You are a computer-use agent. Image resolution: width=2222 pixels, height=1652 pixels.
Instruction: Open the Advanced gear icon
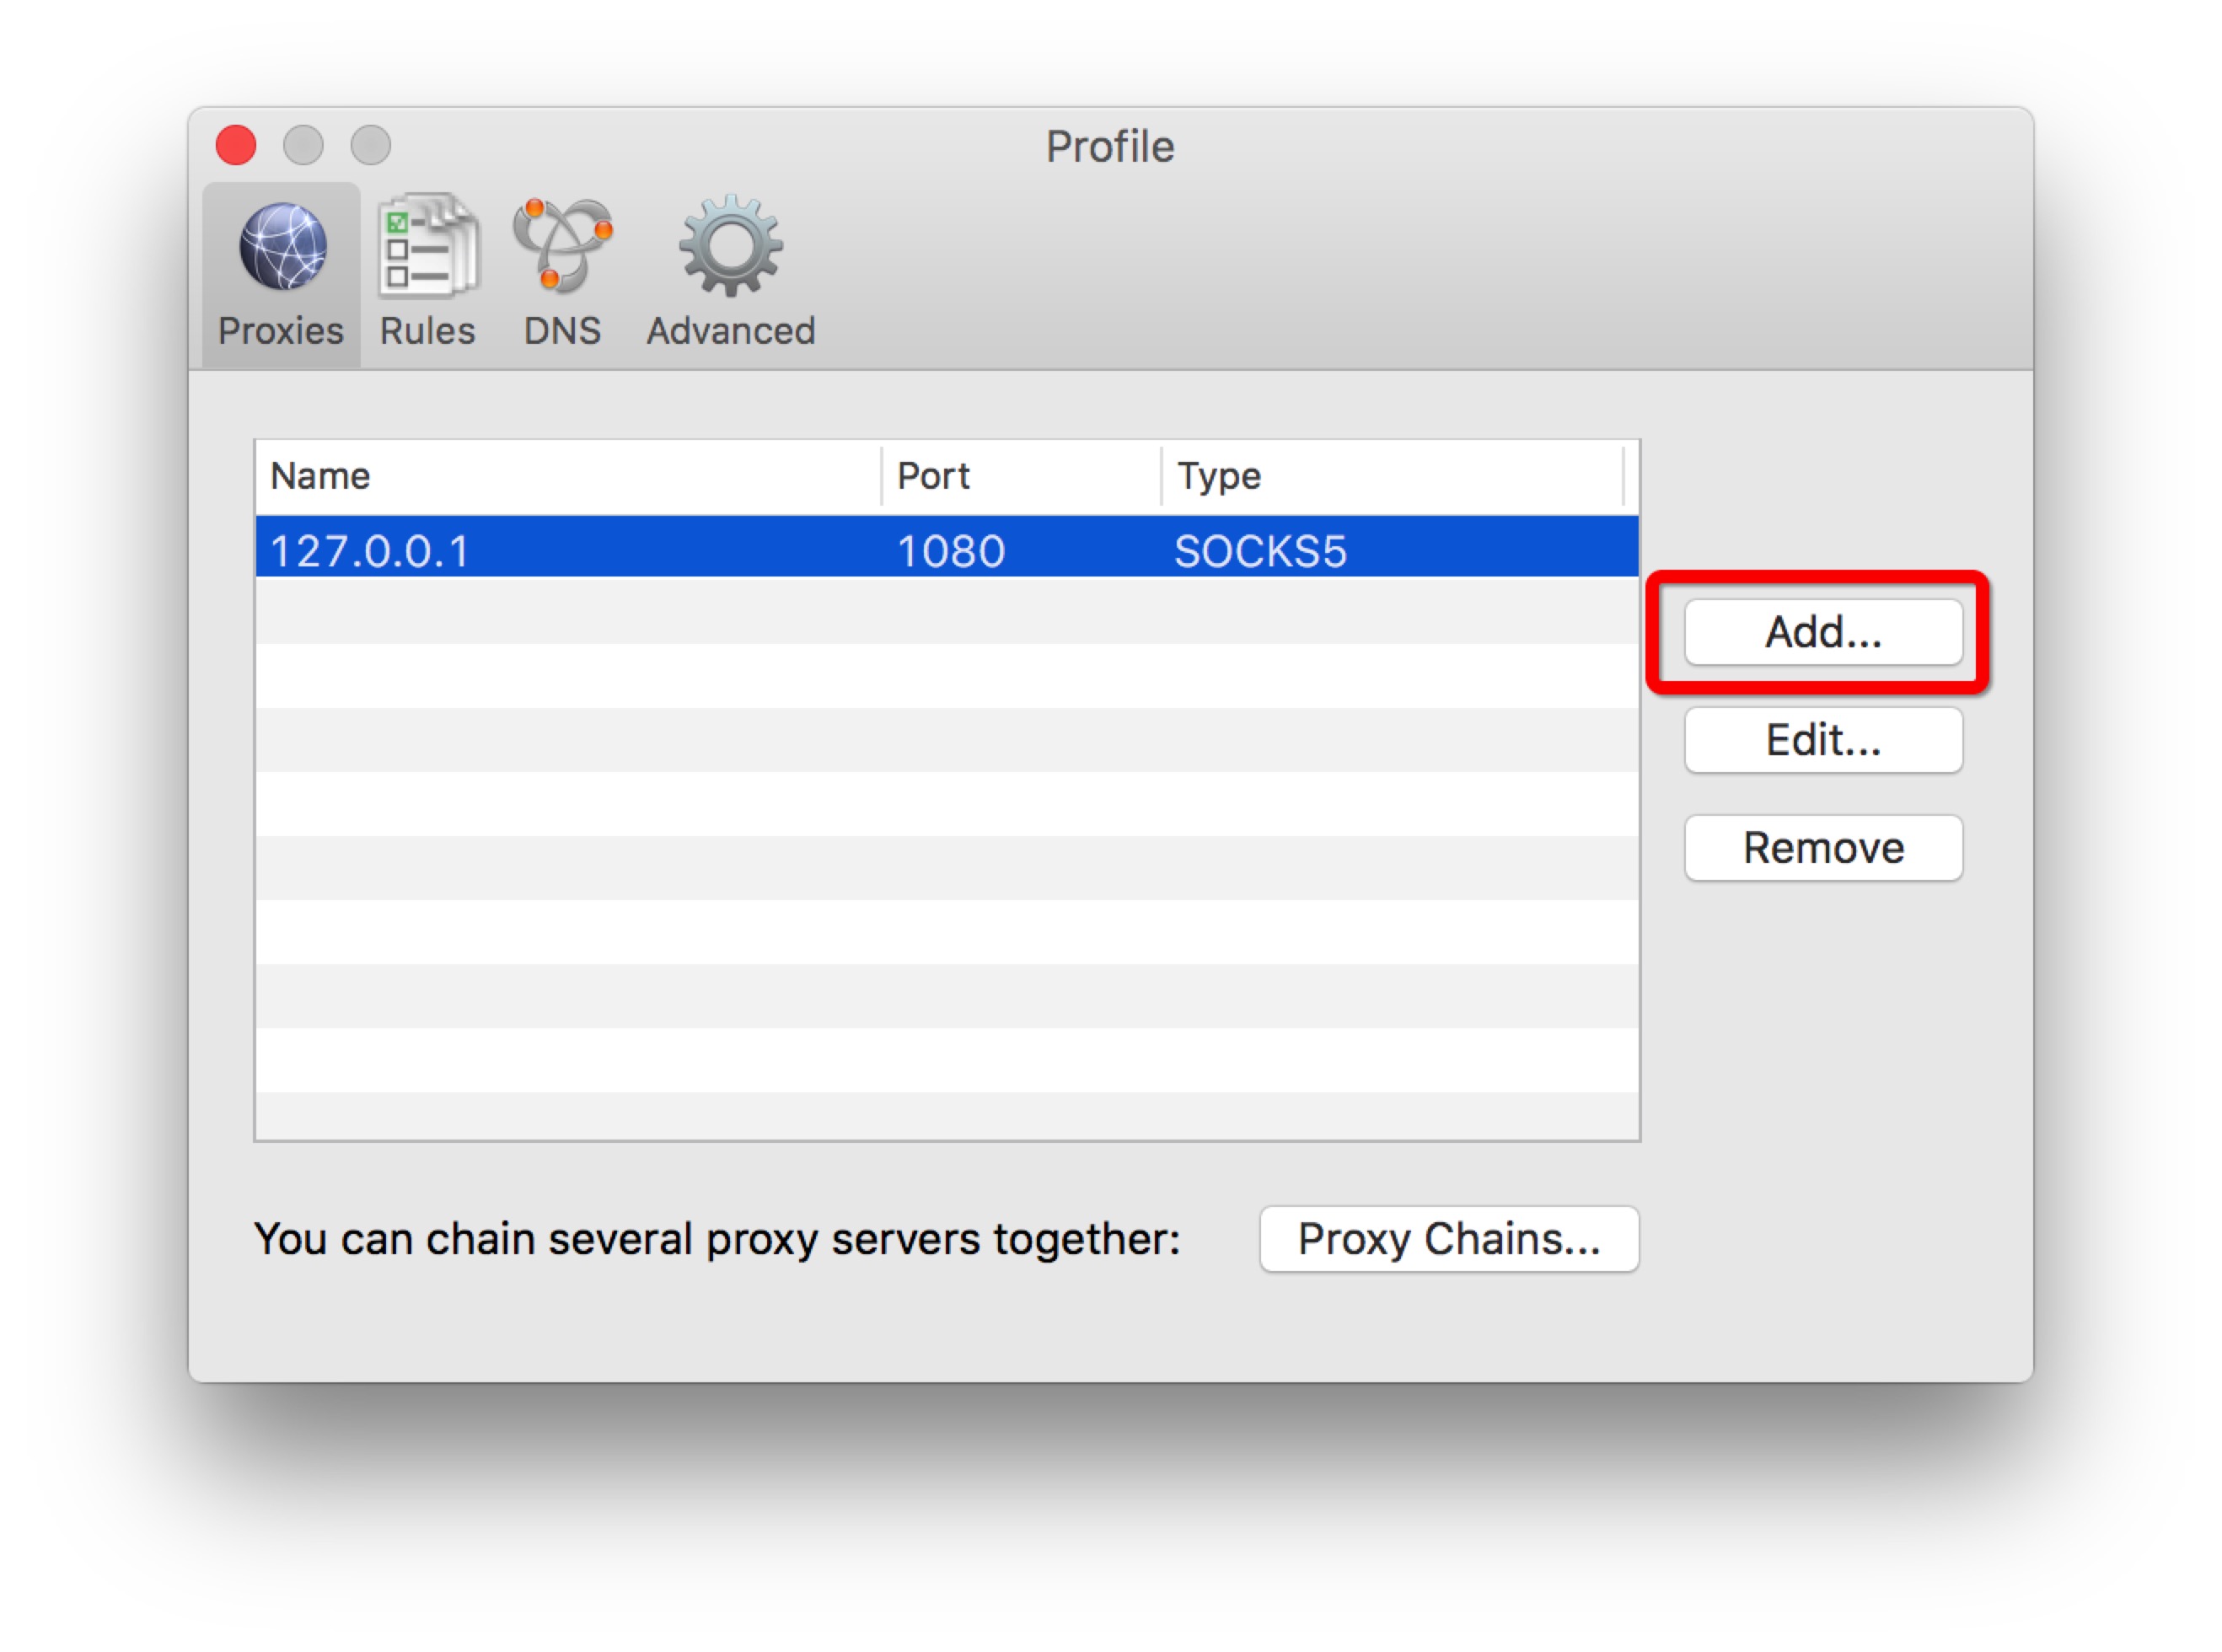coord(730,246)
